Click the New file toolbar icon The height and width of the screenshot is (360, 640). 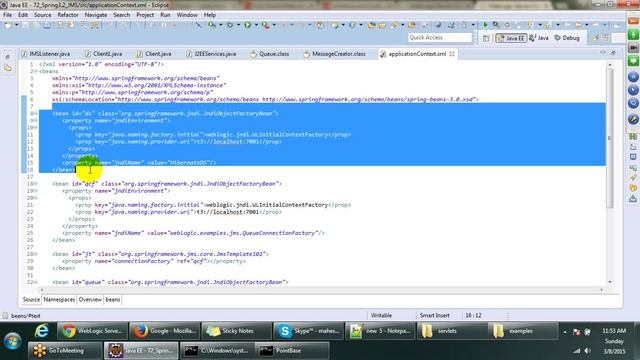point(8,25)
